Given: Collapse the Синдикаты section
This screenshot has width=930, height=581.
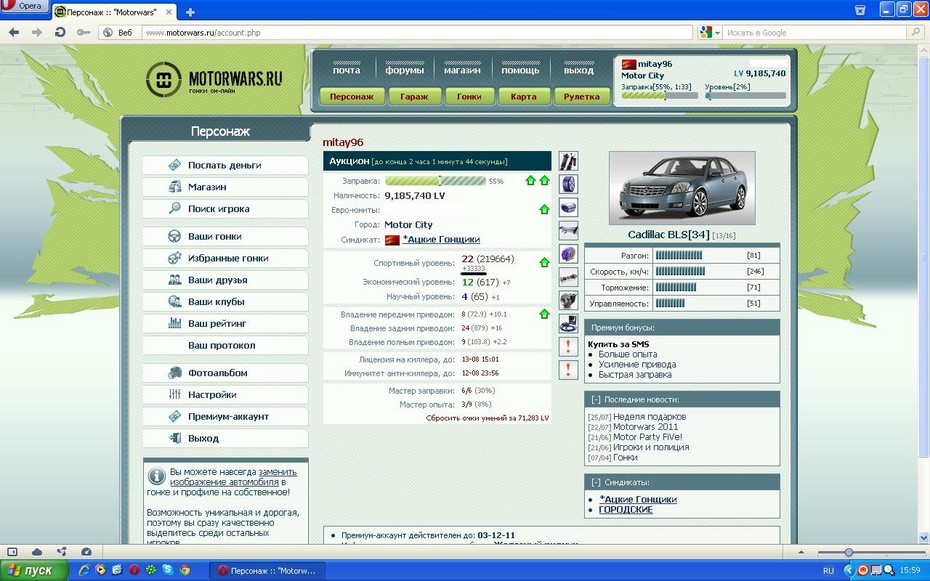Looking at the screenshot, I should [x=596, y=482].
